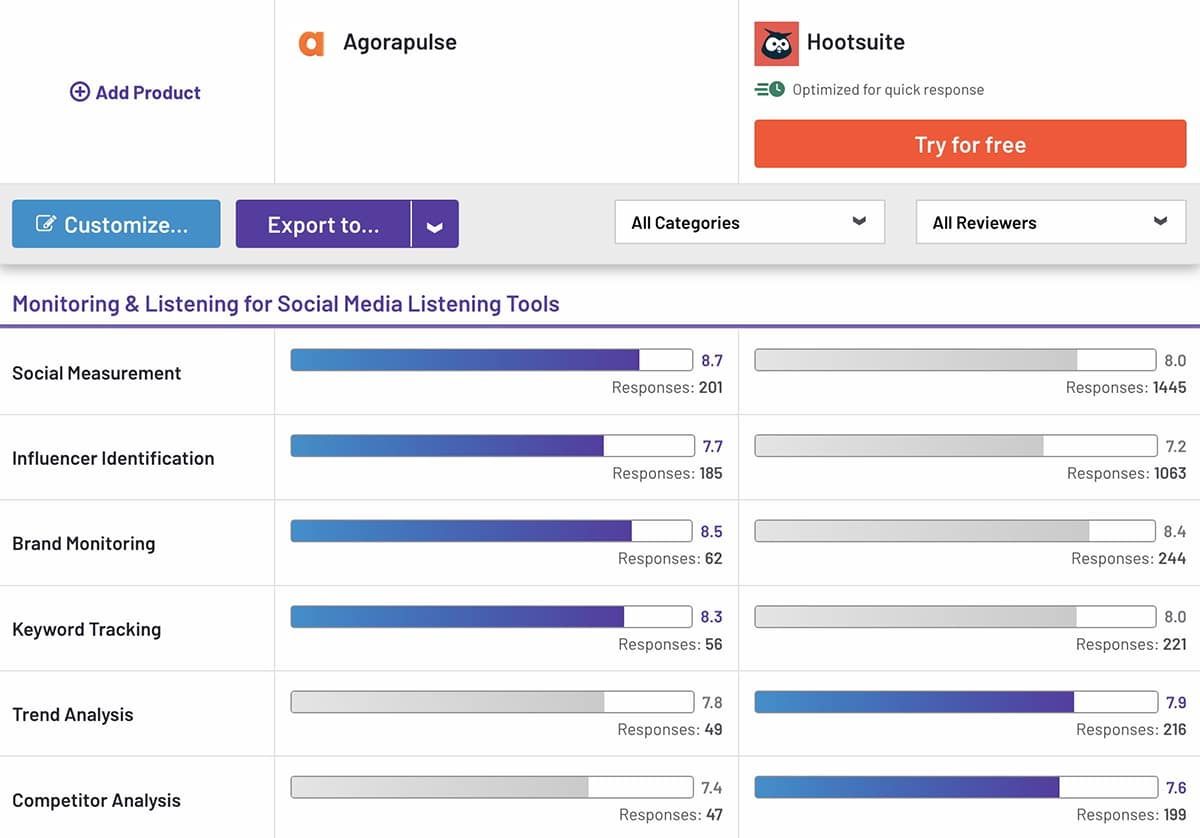The image size is (1200, 838).
Task: Click Agorapulse Influencer Identification rating bar
Action: point(492,445)
